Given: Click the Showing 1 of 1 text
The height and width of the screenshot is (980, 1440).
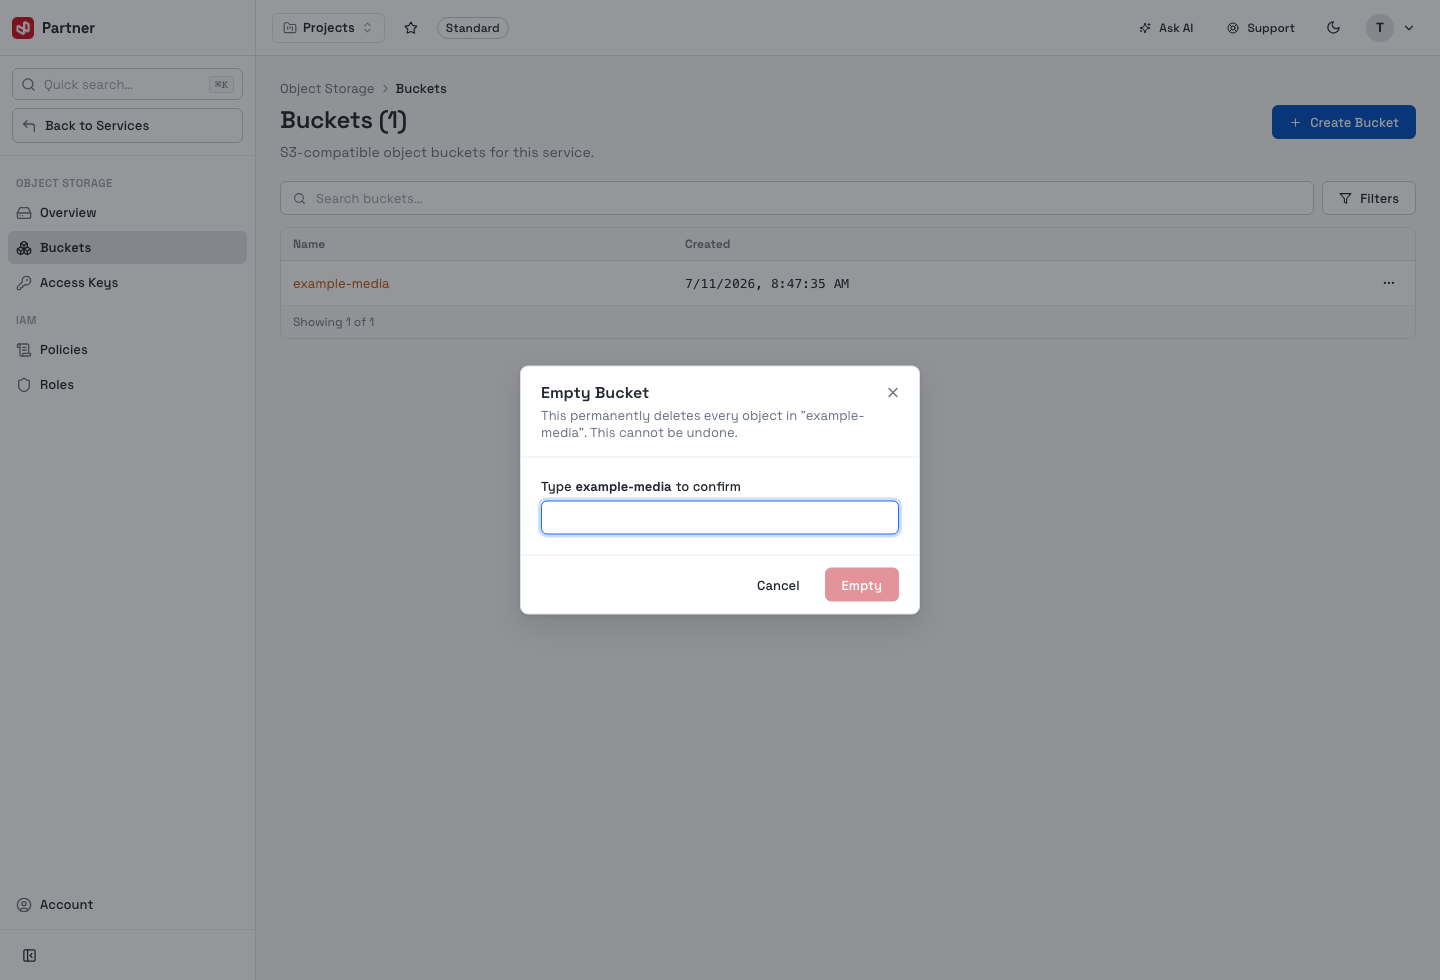Looking at the screenshot, I should coord(334,322).
